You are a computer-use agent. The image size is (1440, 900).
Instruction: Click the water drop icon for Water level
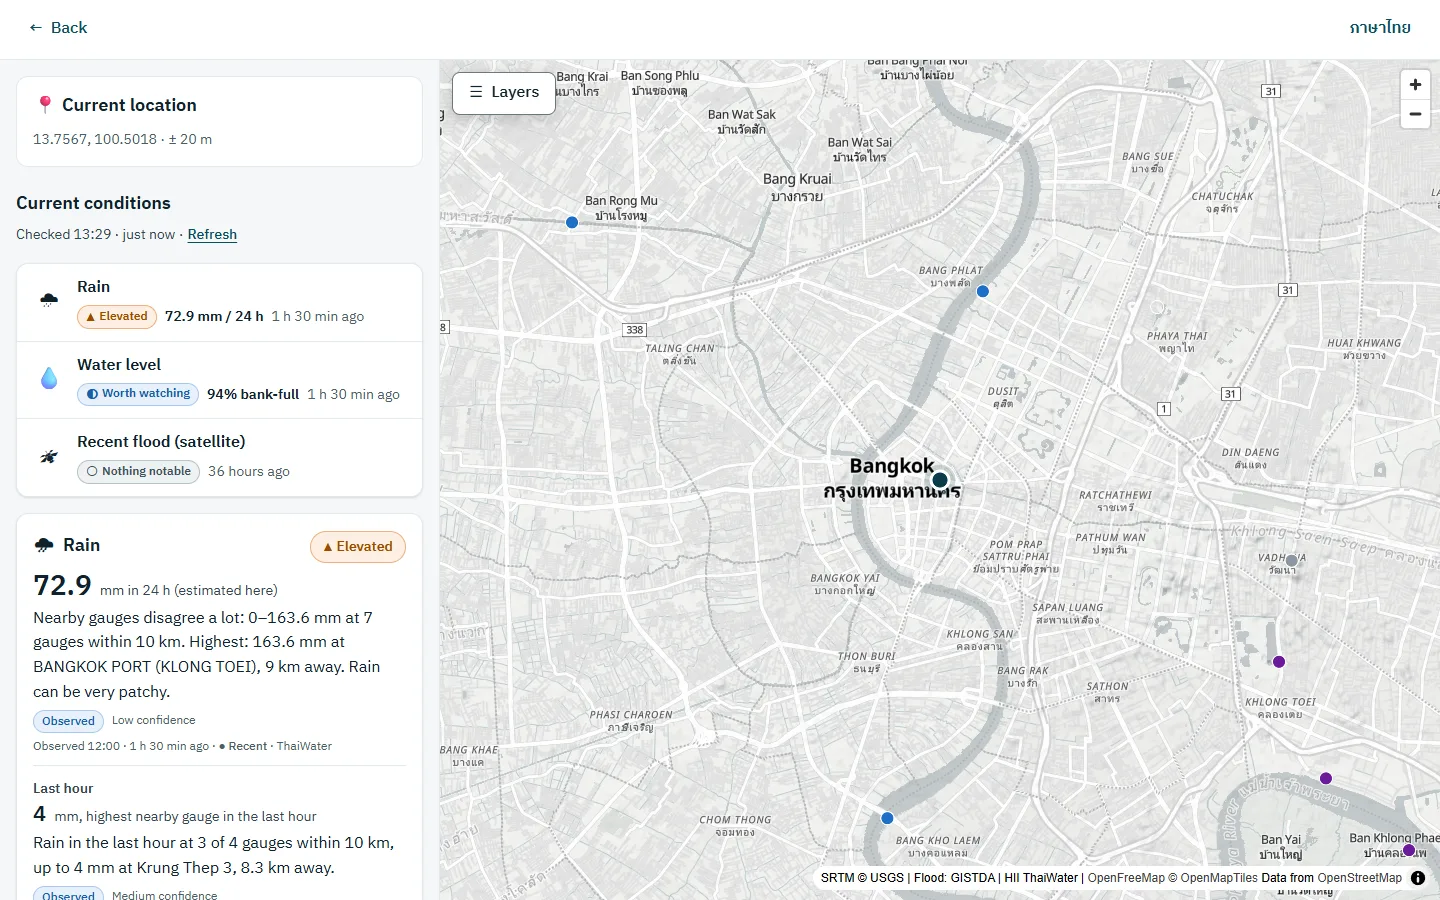(49, 378)
